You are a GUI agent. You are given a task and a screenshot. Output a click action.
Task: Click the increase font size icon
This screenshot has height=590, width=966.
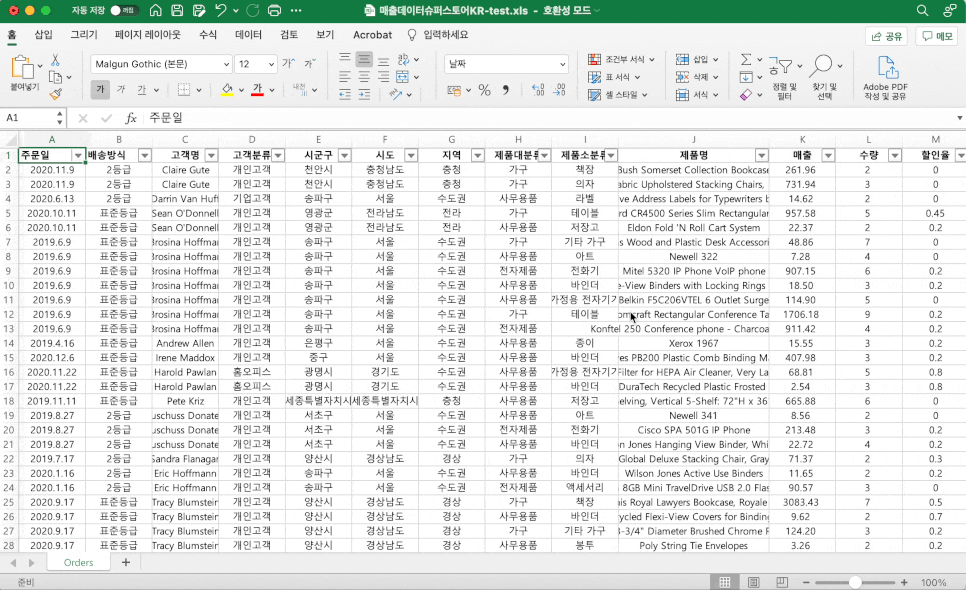click(288, 63)
